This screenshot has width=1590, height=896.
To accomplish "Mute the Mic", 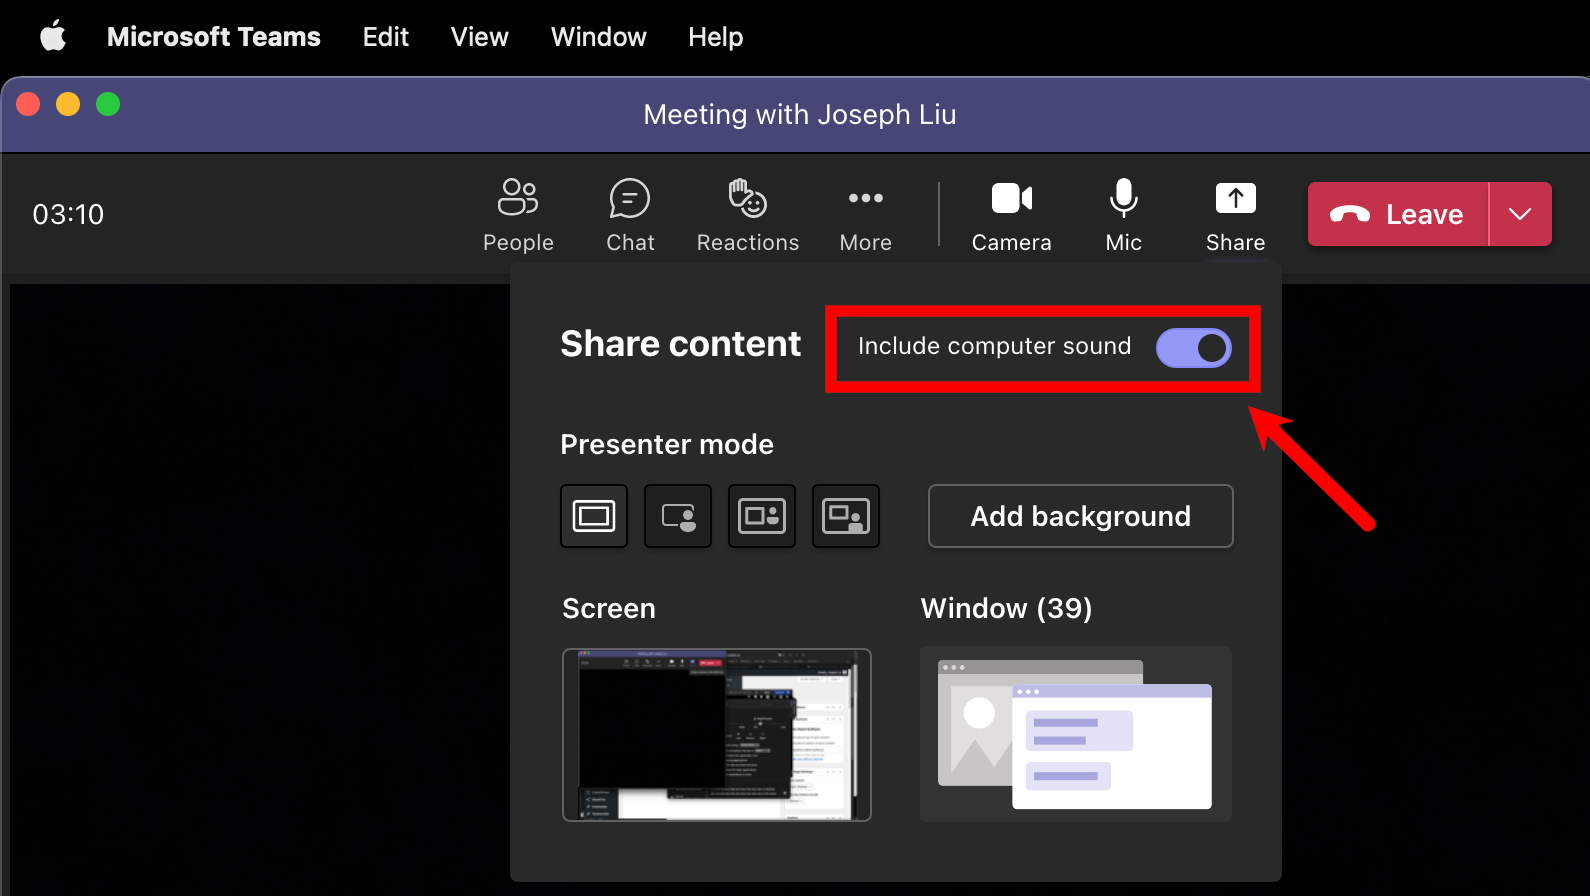I will (x=1124, y=215).
